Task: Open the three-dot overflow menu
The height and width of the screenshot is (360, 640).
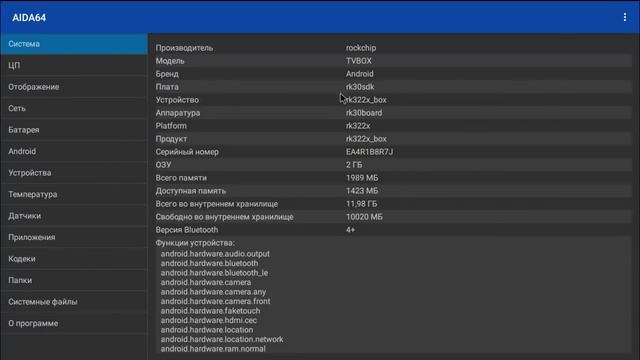Action: click(624, 17)
